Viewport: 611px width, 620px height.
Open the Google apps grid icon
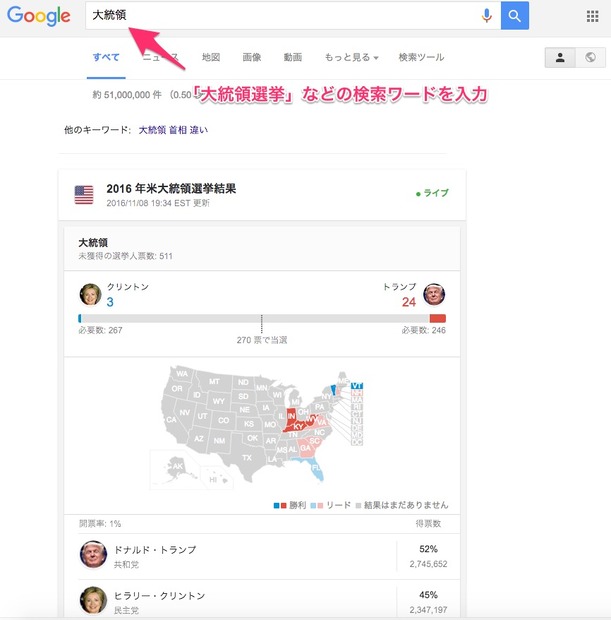592,16
